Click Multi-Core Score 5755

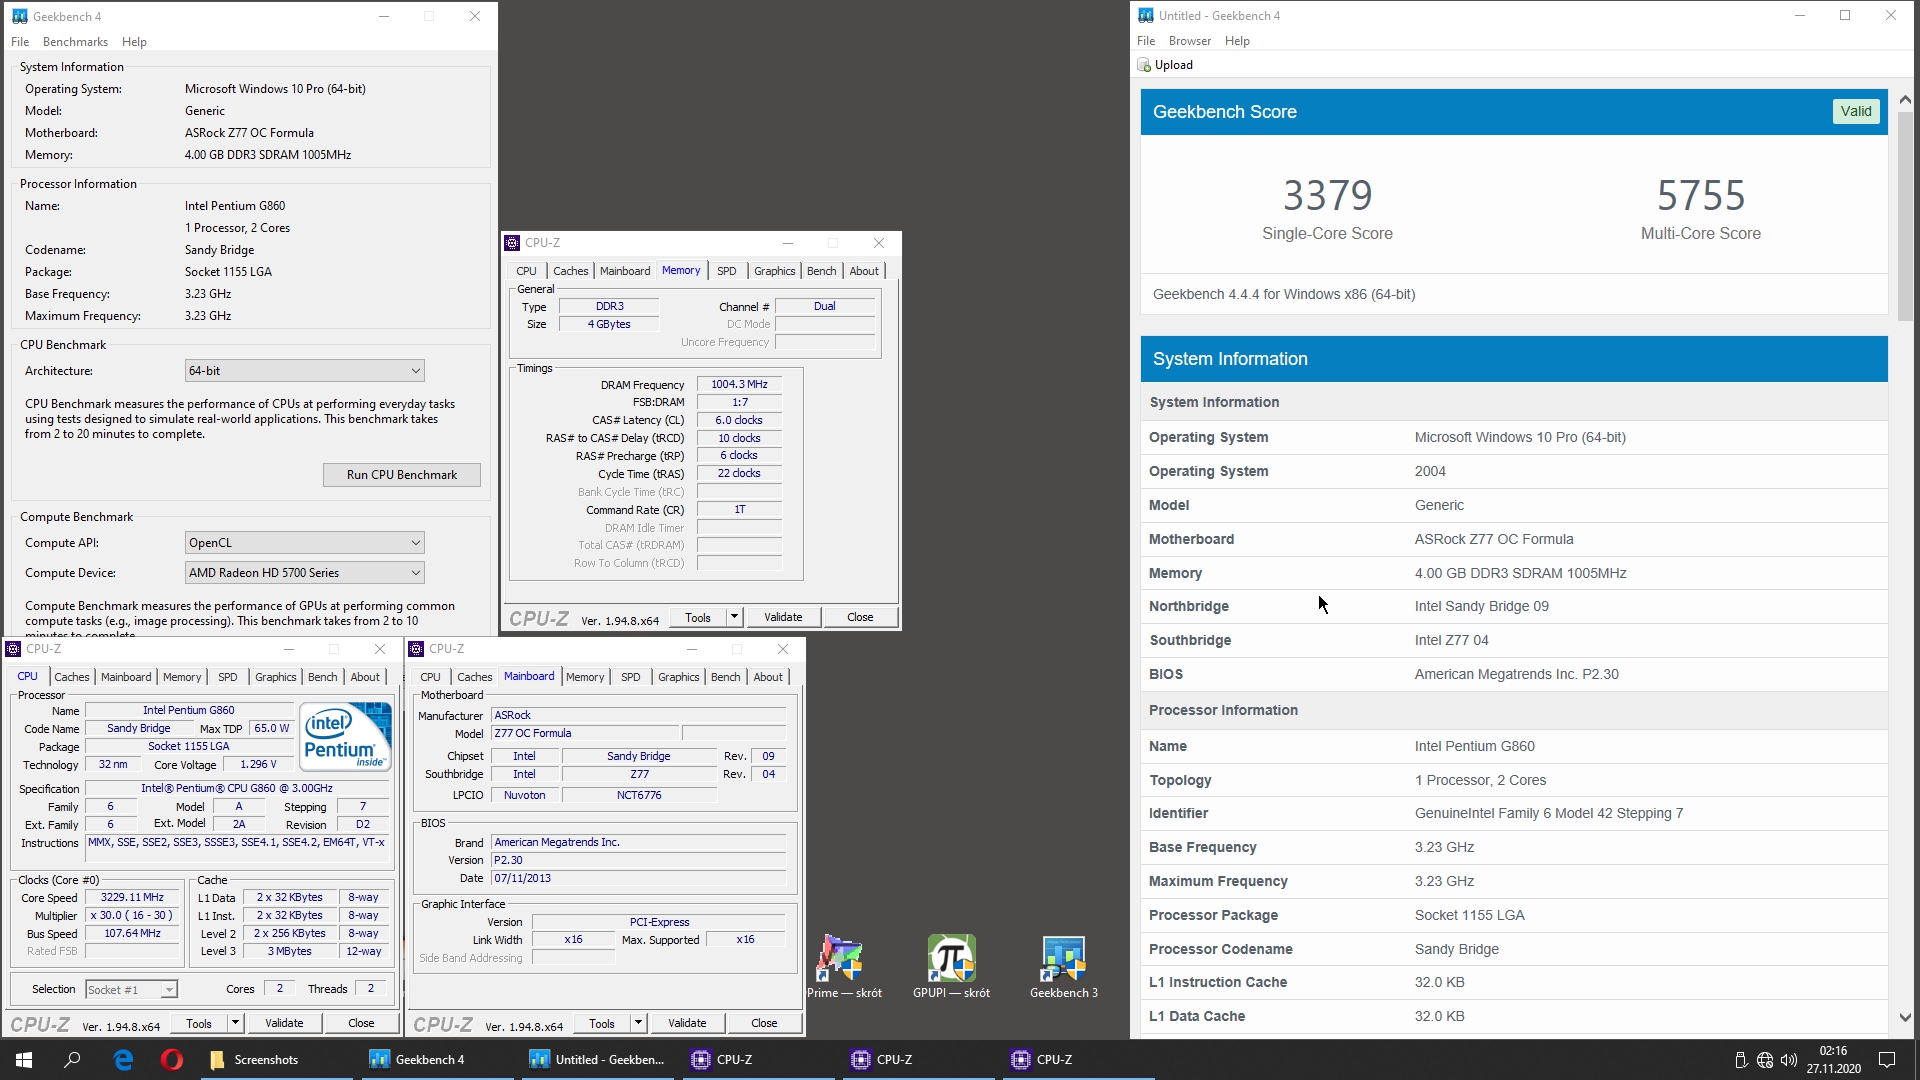pyautogui.click(x=1701, y=195)
